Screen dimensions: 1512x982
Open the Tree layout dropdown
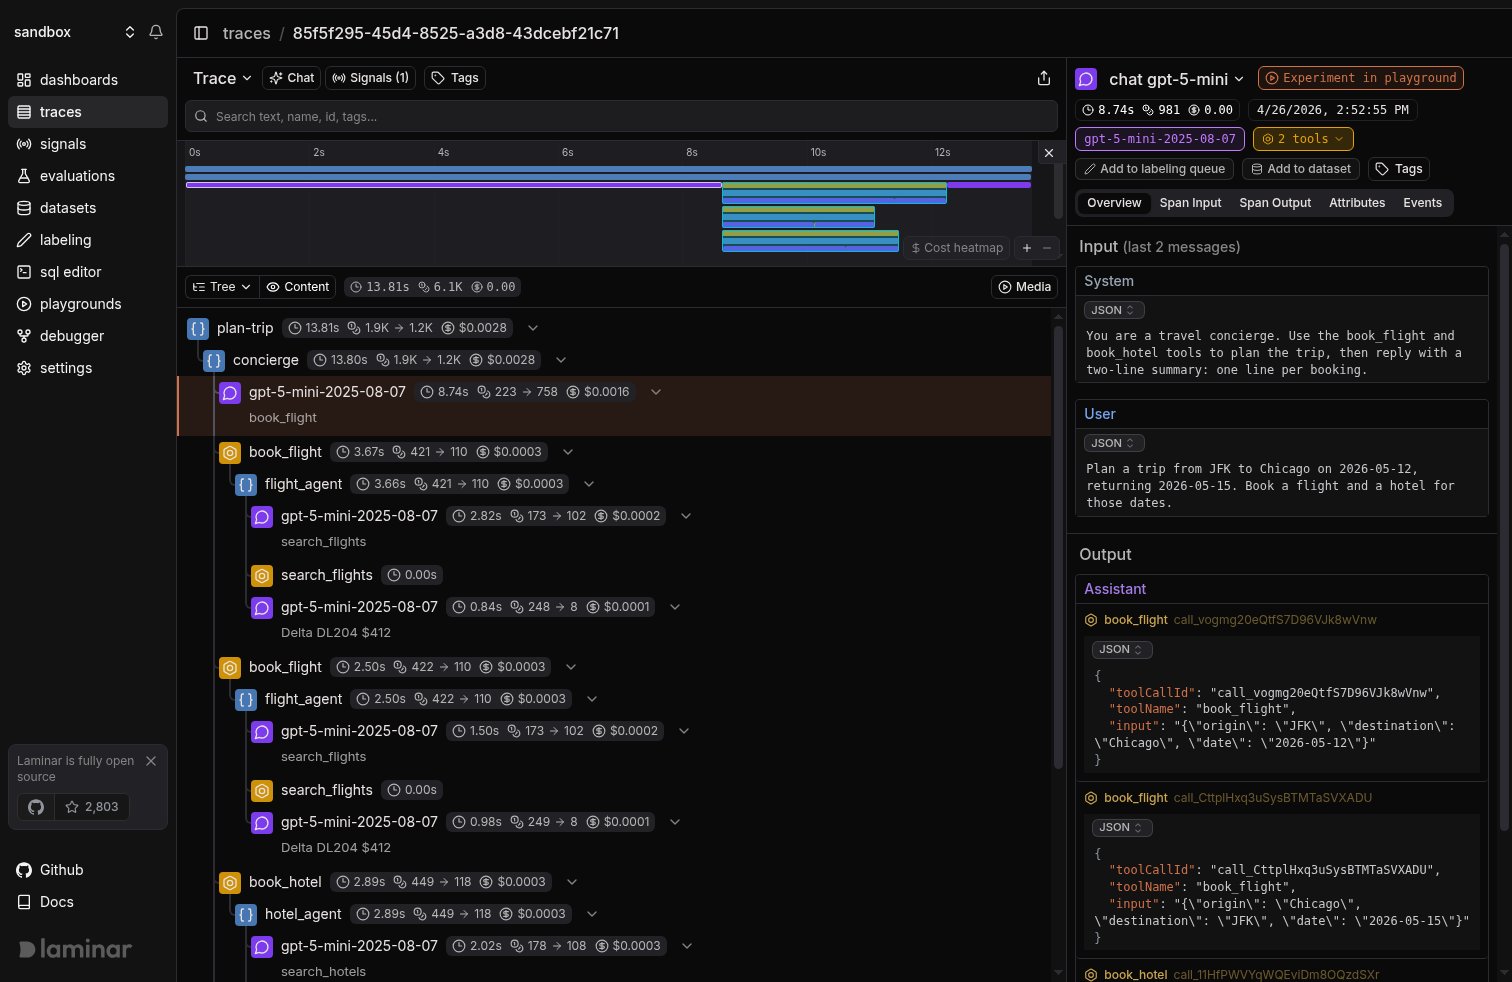tap(222, 287)
